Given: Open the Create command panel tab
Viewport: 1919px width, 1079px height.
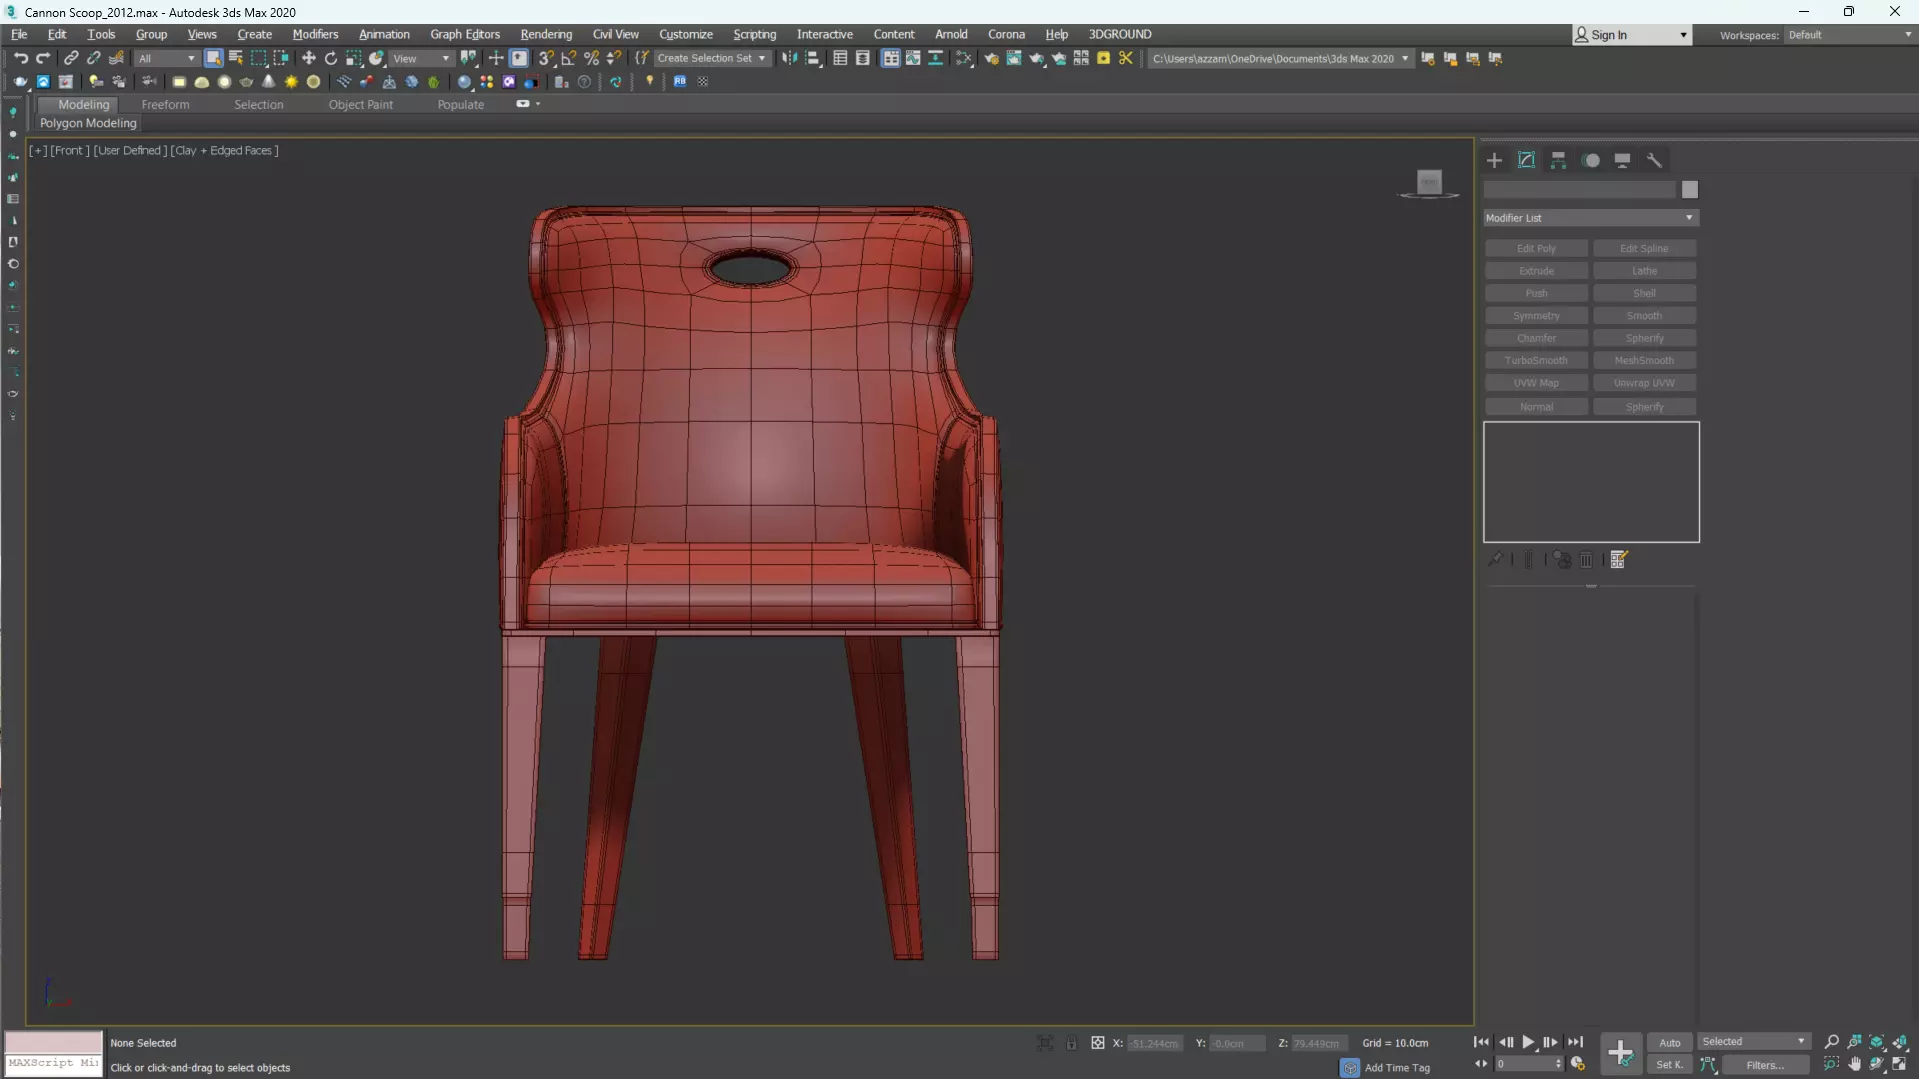Looking at the screenshot, I should point(1494,160).
